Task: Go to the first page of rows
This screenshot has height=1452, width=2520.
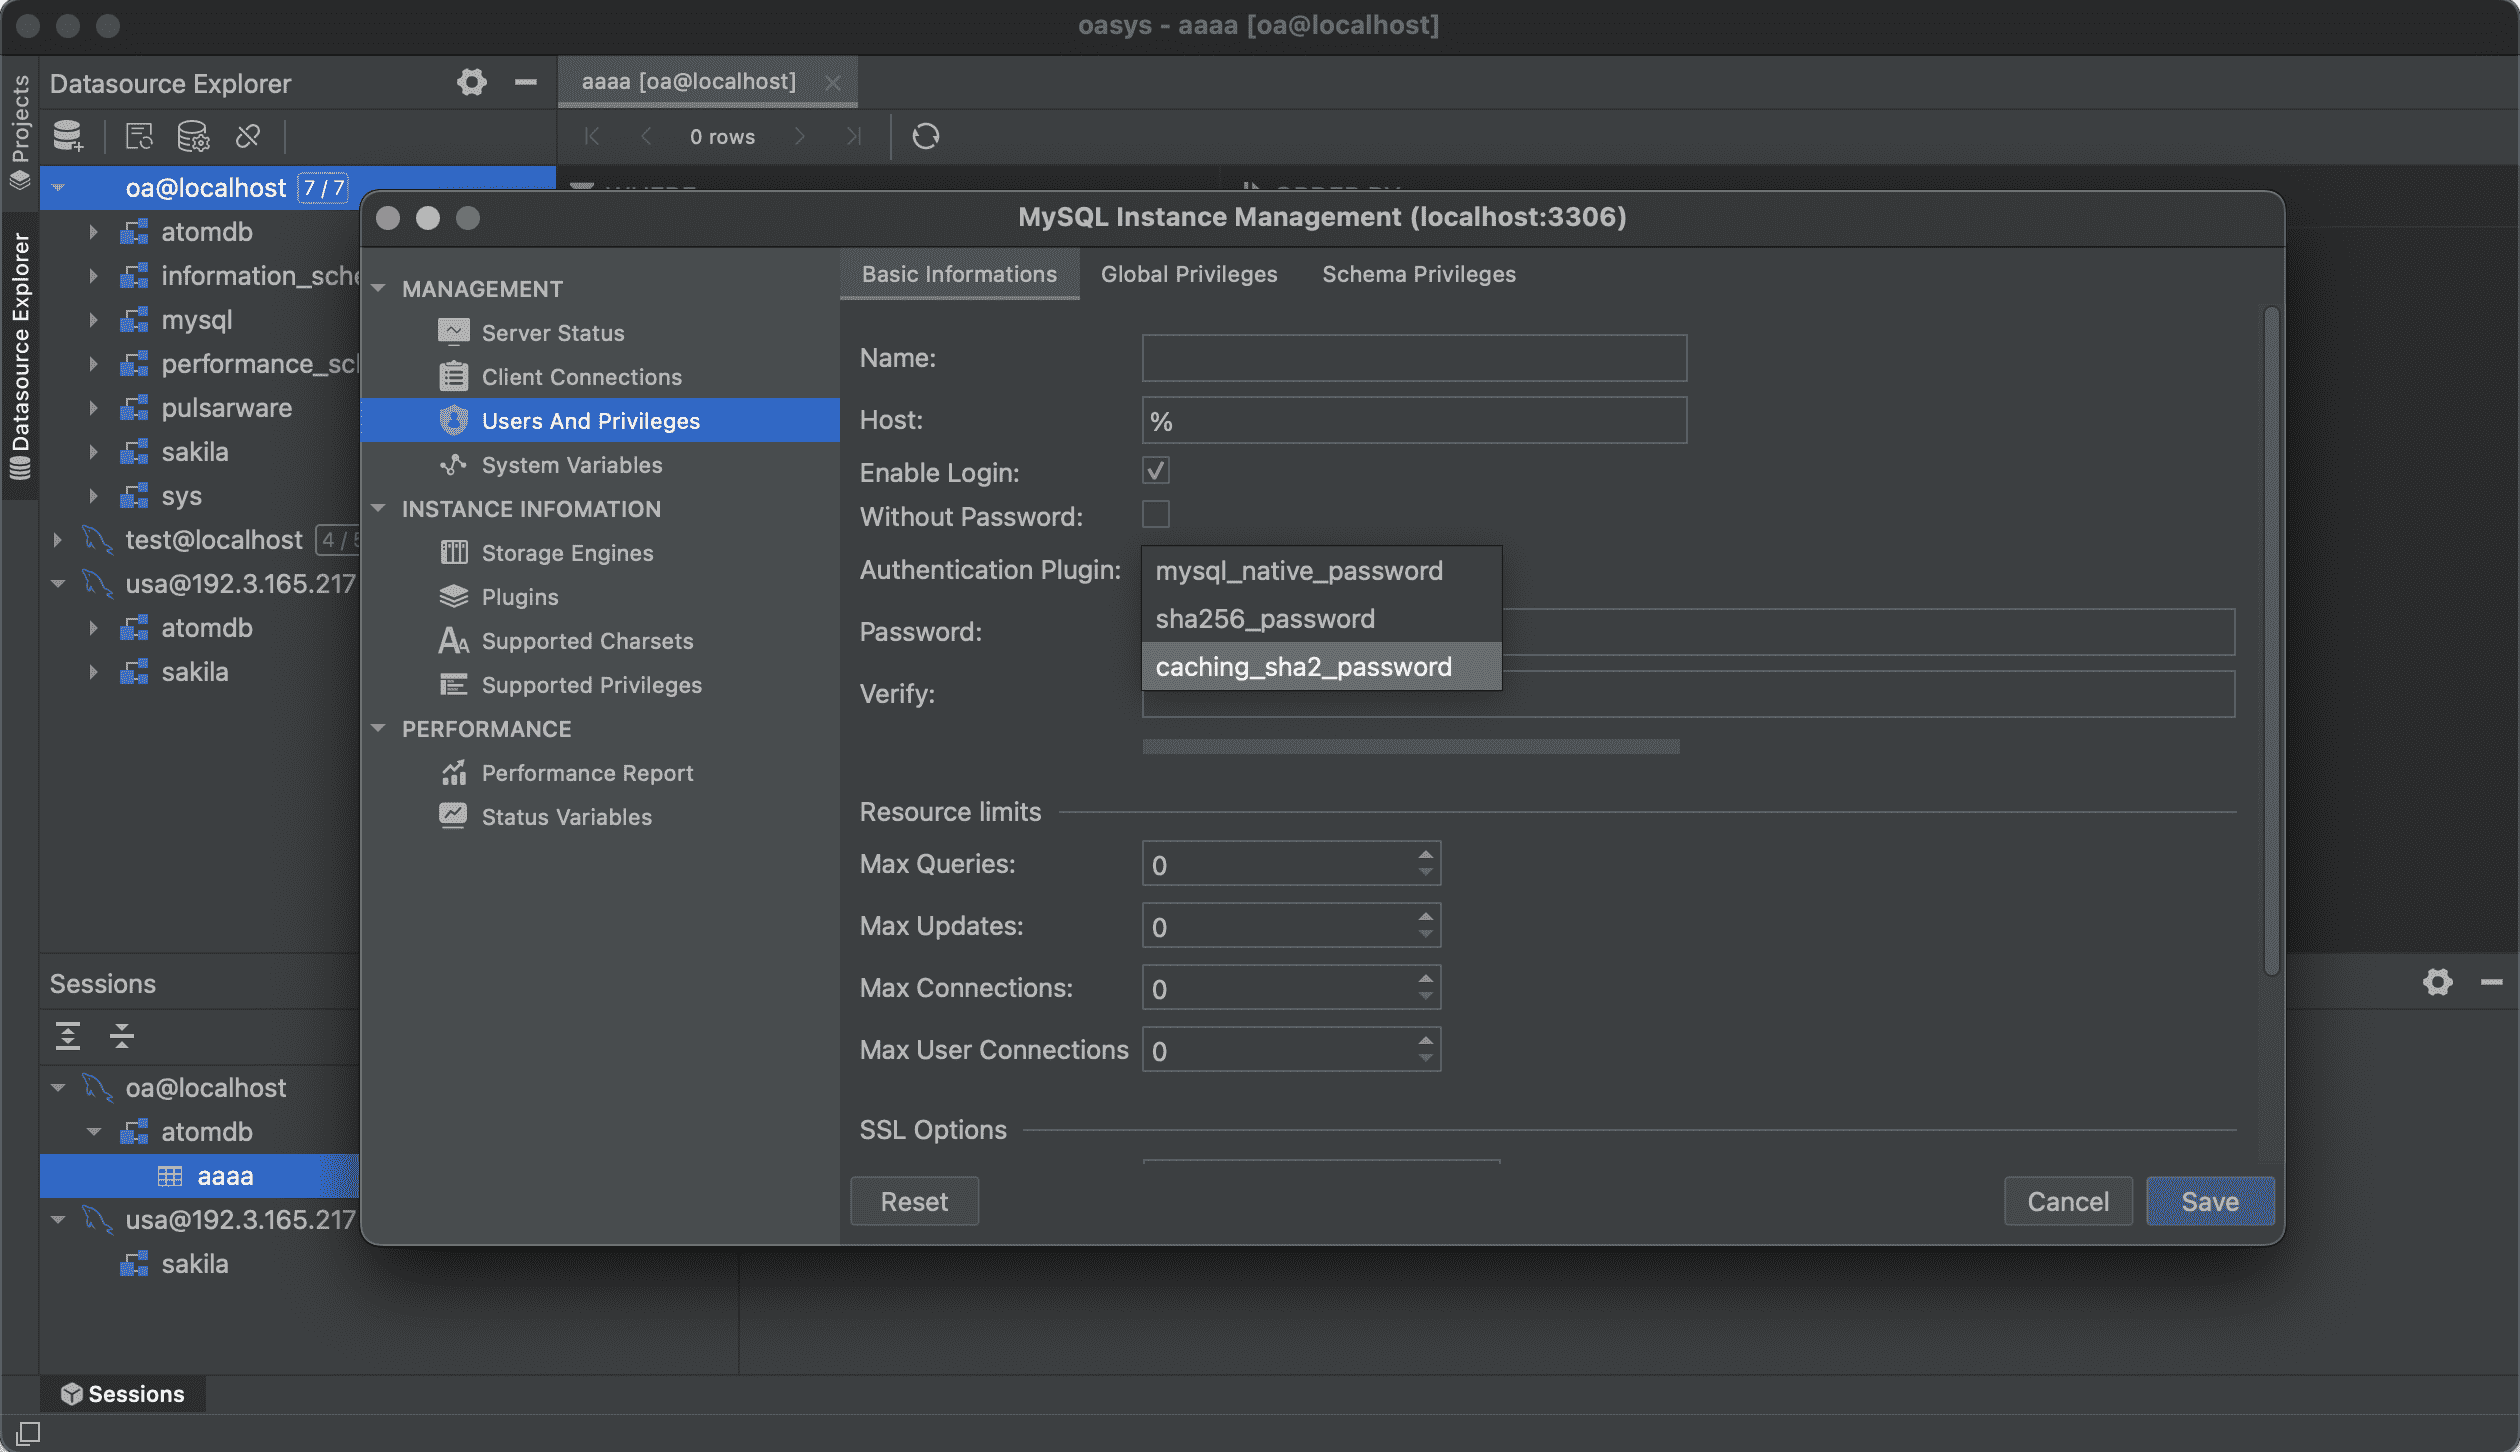Action: click(x=592, y=136)
